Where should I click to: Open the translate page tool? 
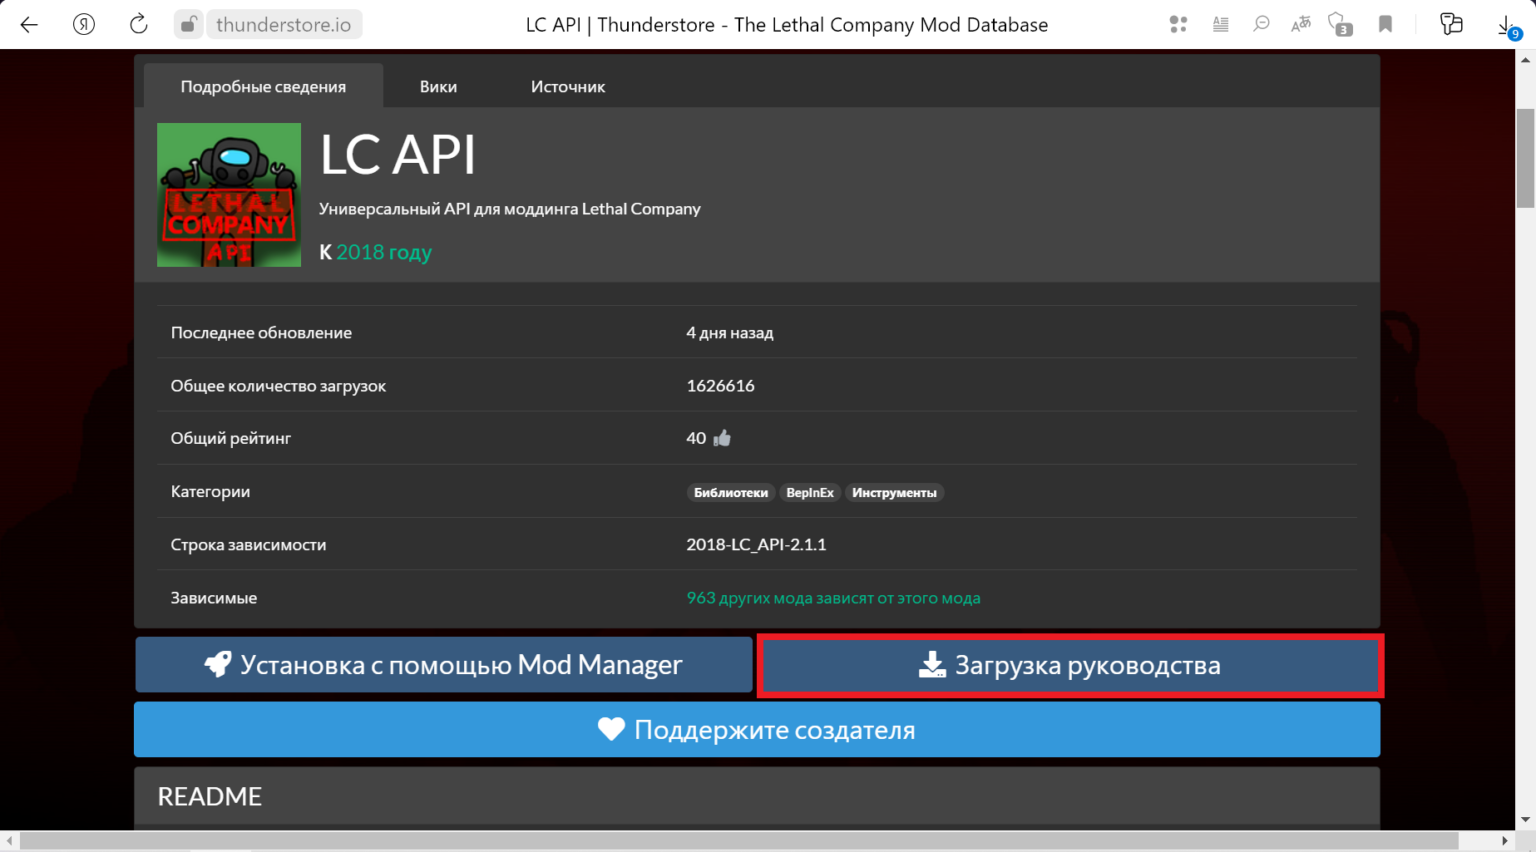[1302, 24]
